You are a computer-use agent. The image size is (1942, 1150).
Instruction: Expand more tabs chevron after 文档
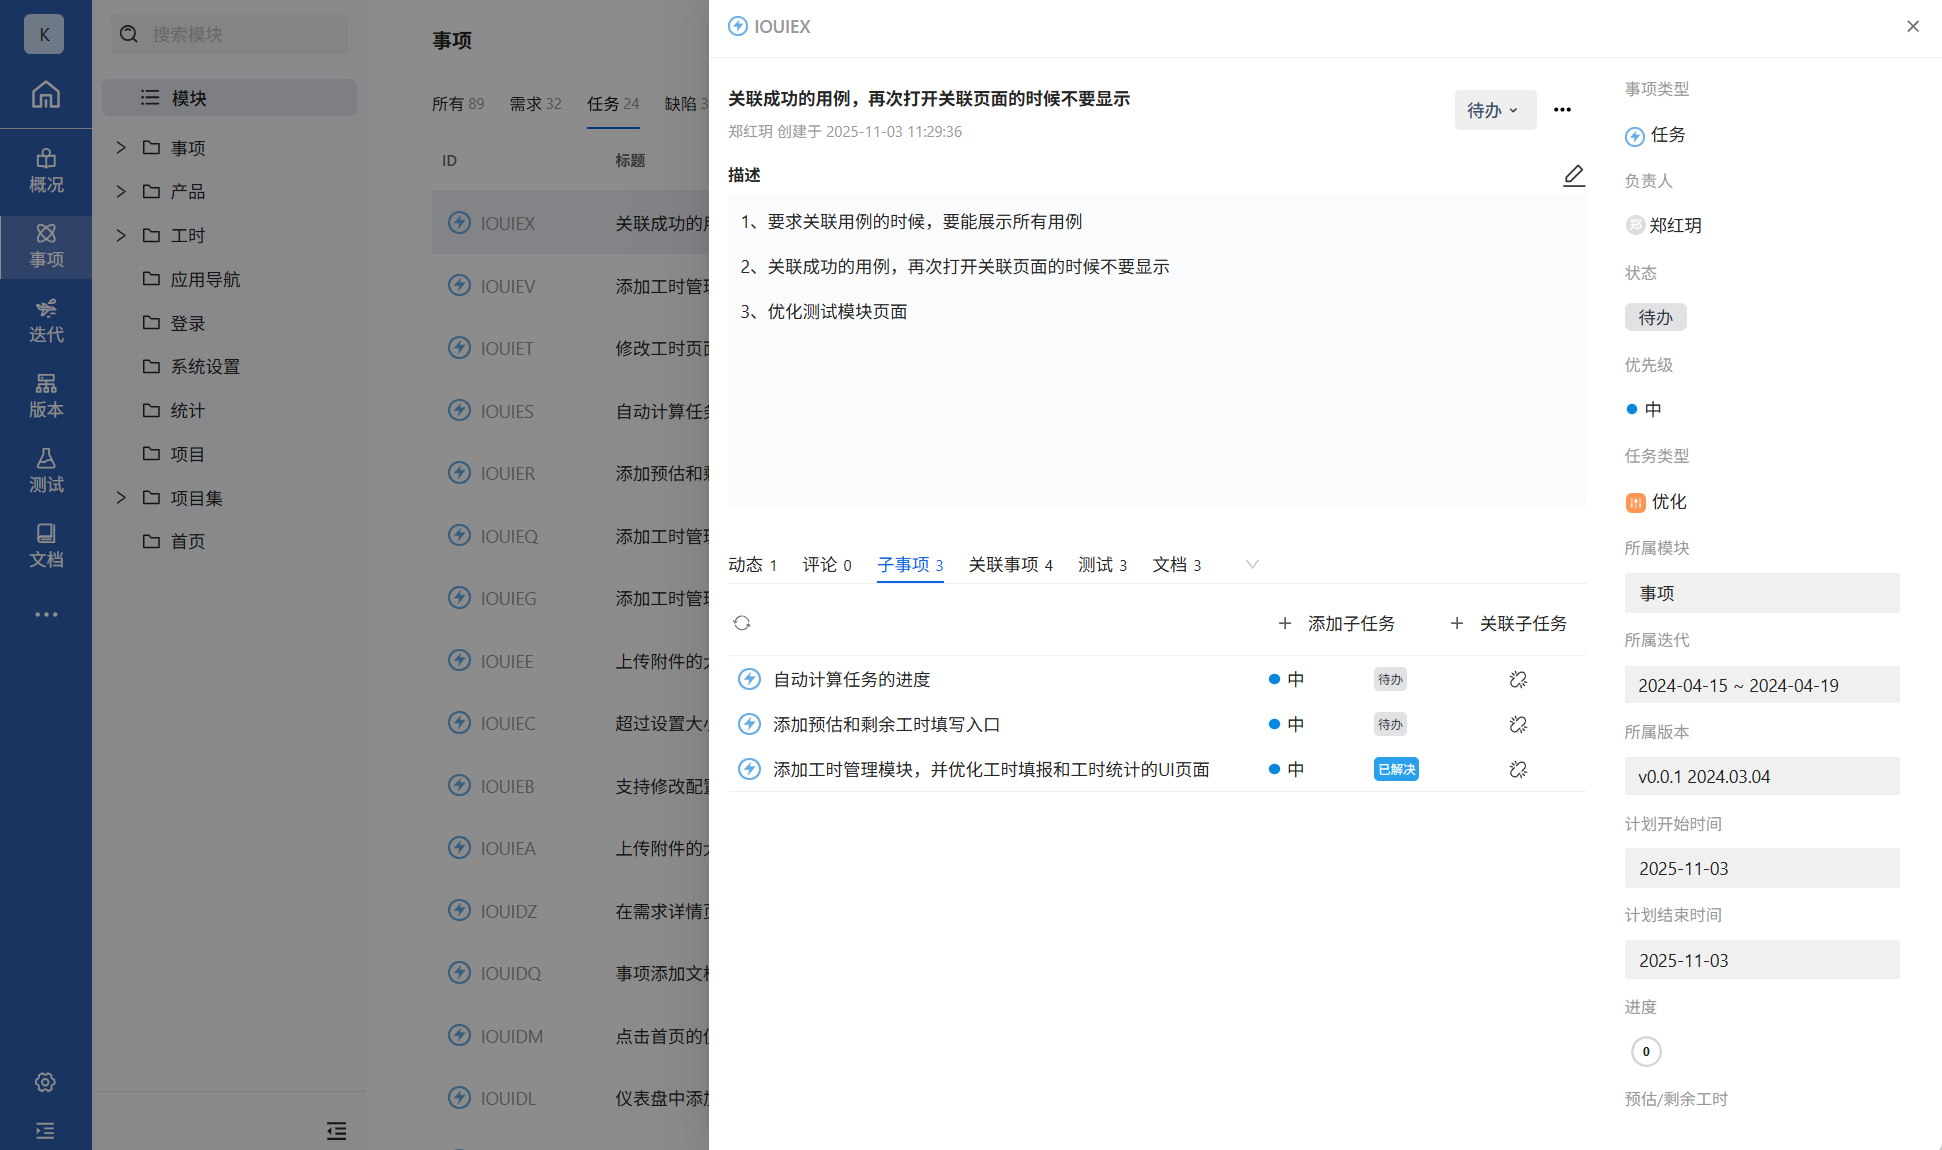tap(1251, 565)
